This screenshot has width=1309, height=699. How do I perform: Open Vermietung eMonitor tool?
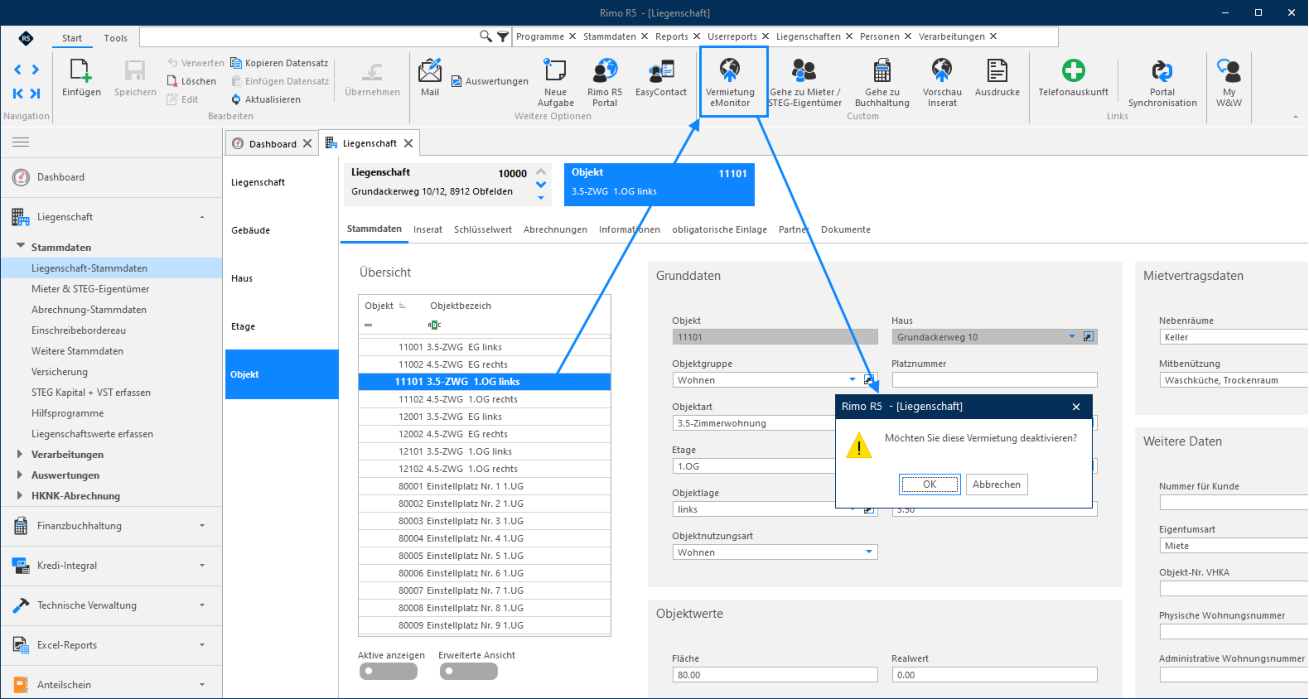(731, 82)
